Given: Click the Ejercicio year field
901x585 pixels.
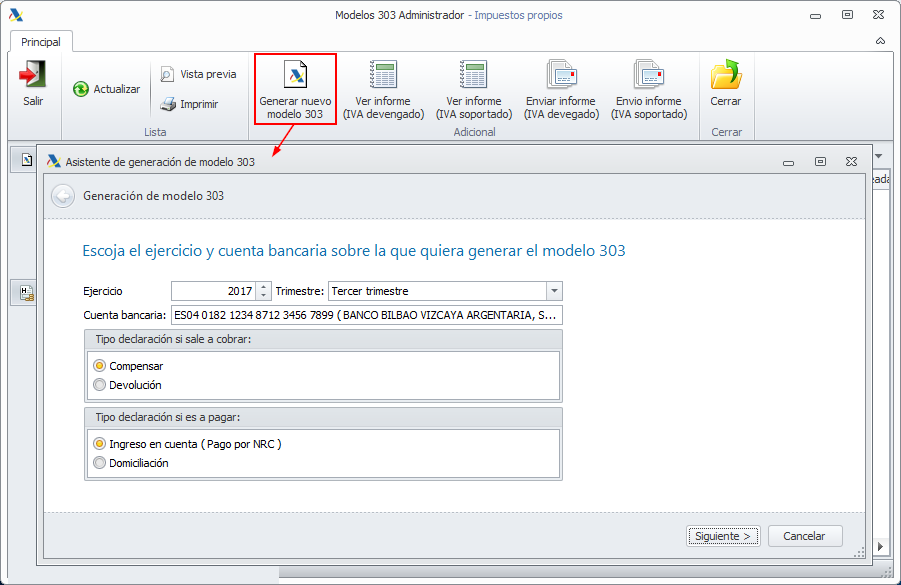Looking at the screenshot, I should pyautogui.click(x=214, y=291).
